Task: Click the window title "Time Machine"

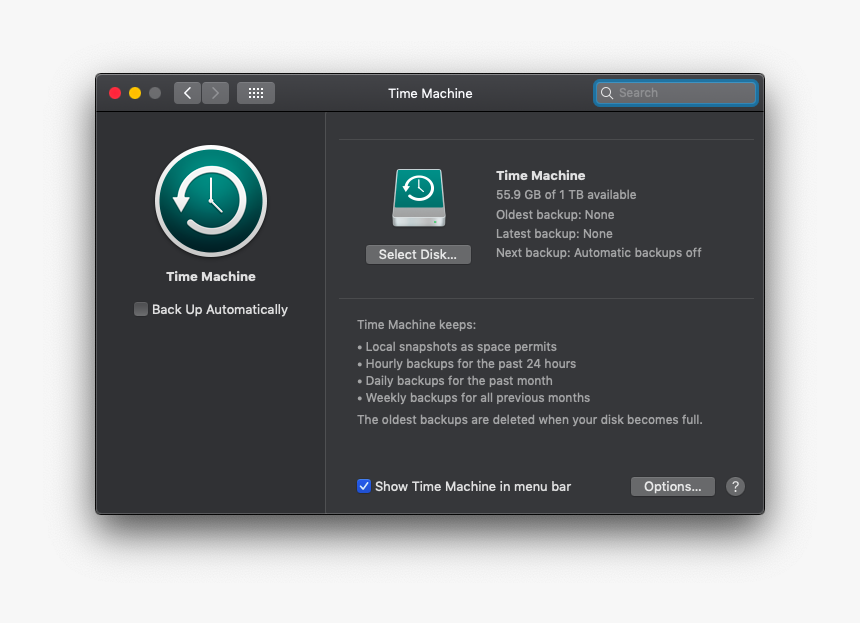Action: [x=430, y=93]
